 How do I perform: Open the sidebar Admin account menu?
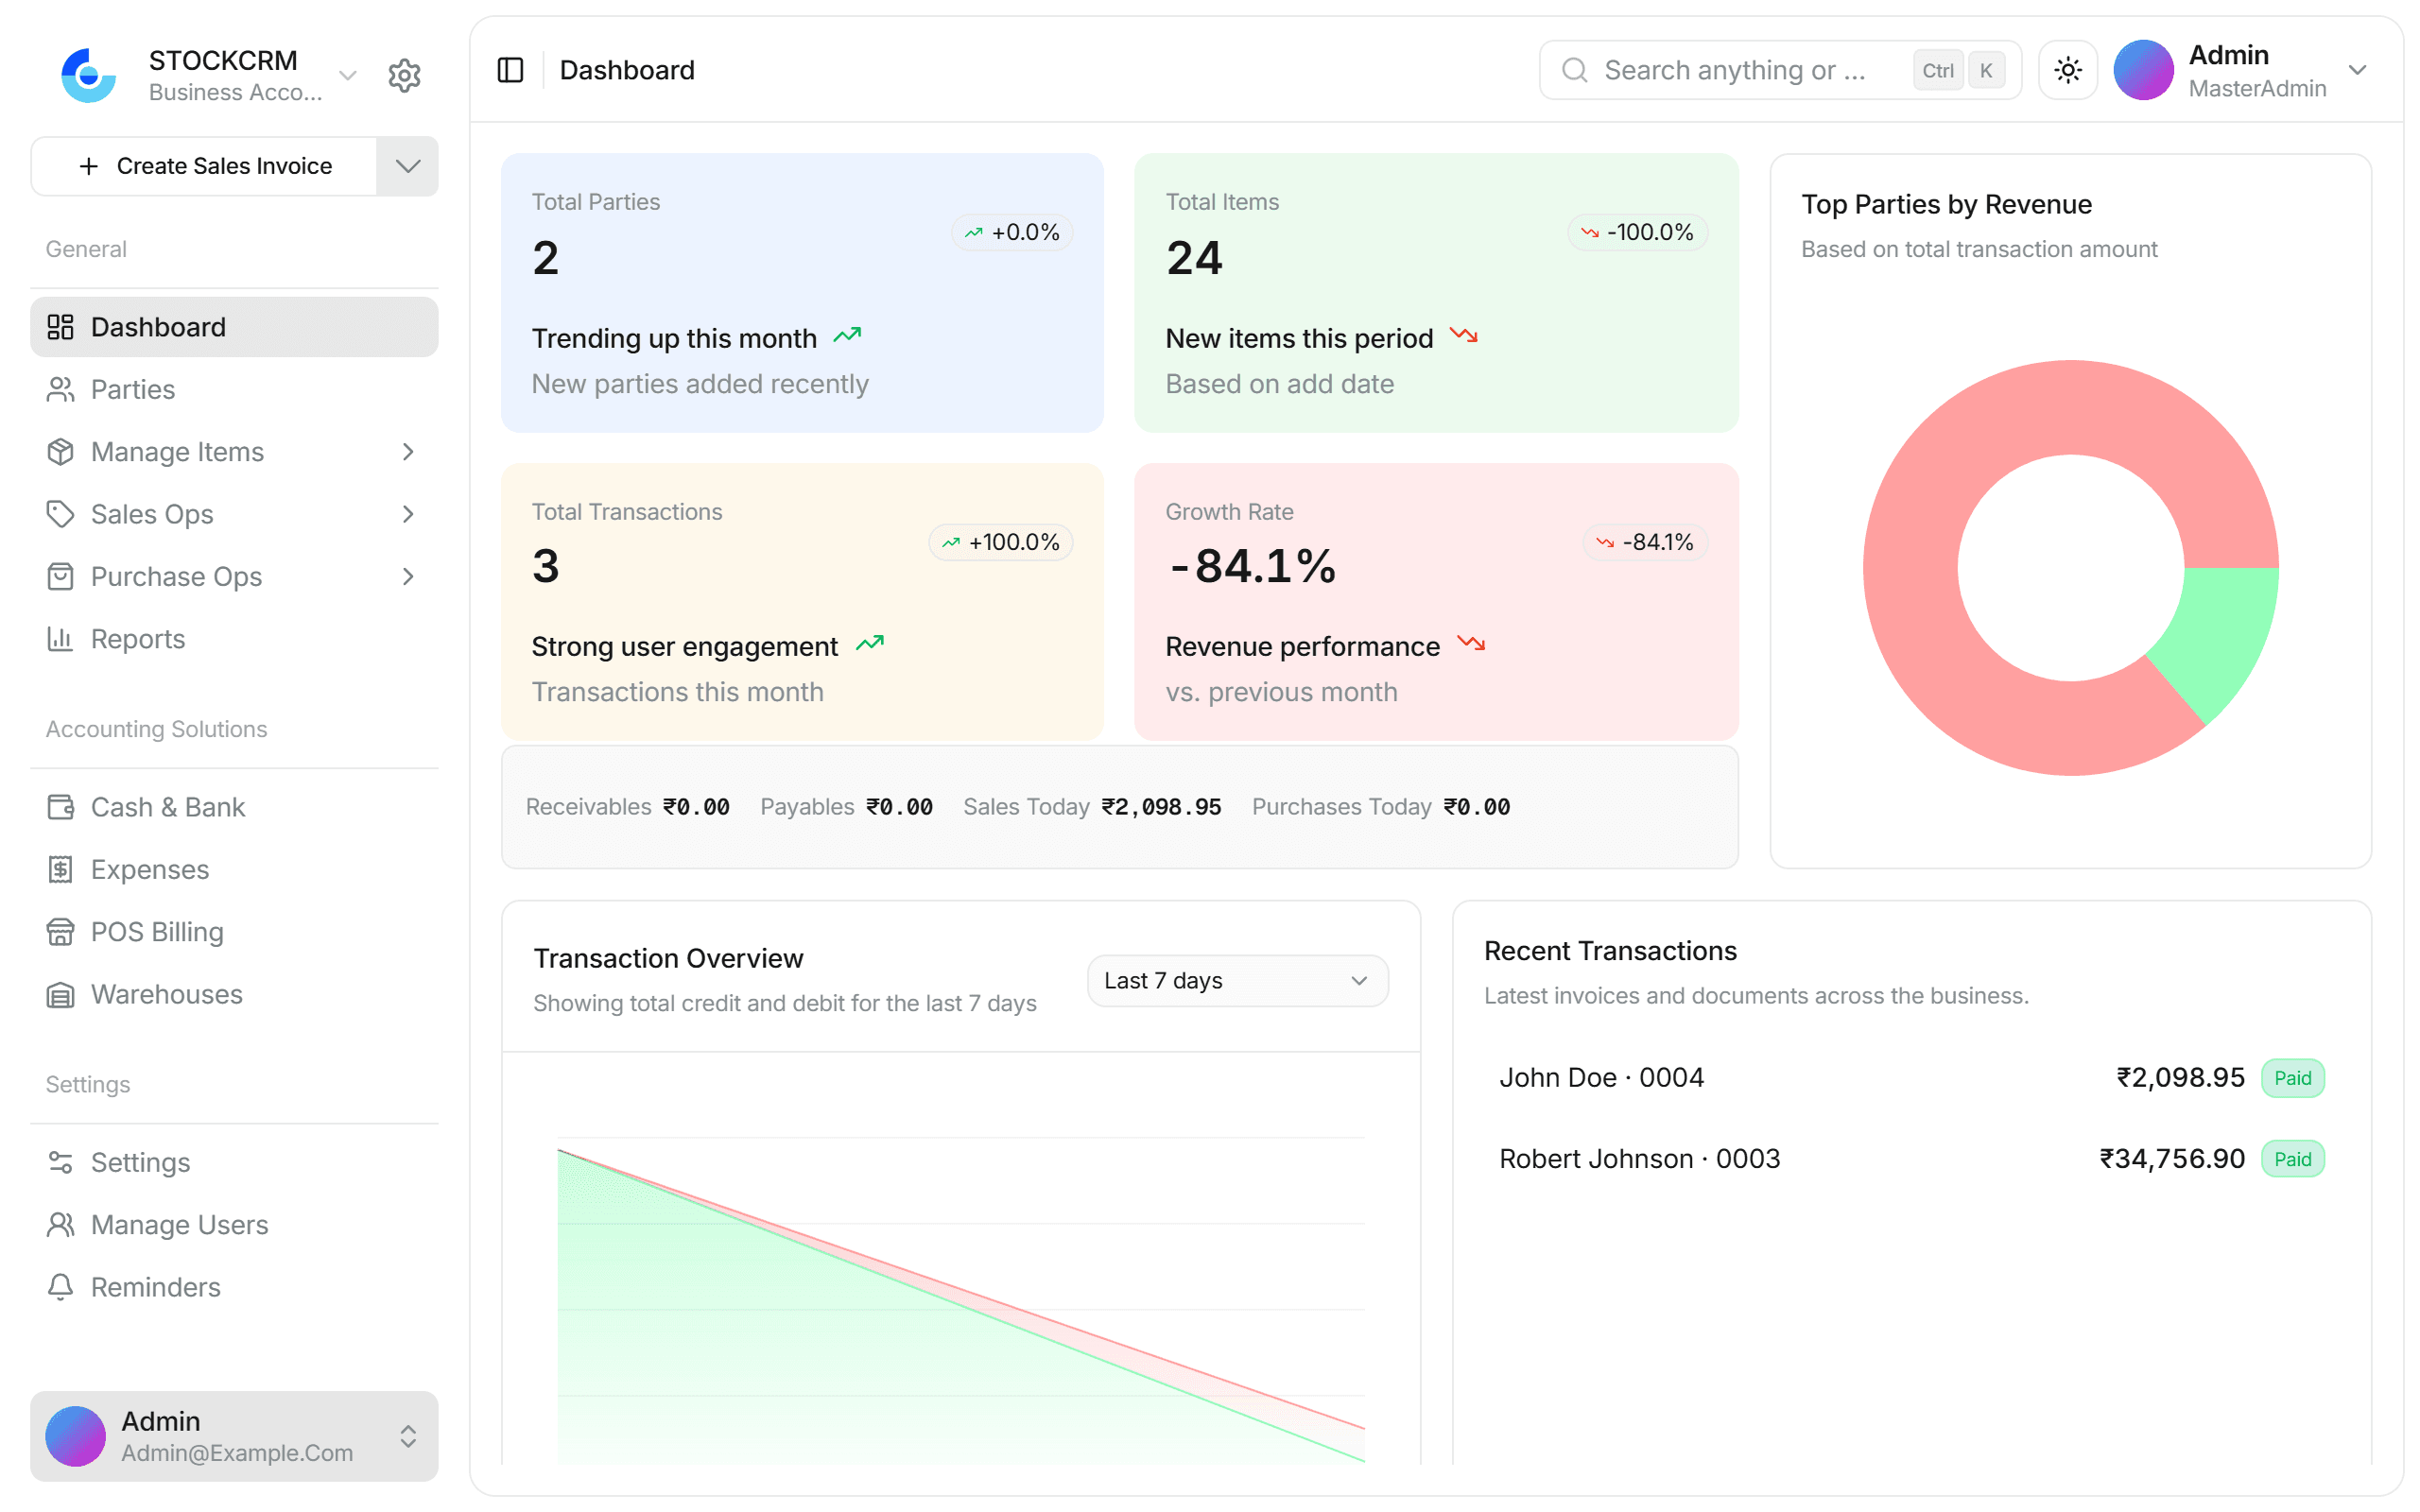click(x=234, y=1436)
